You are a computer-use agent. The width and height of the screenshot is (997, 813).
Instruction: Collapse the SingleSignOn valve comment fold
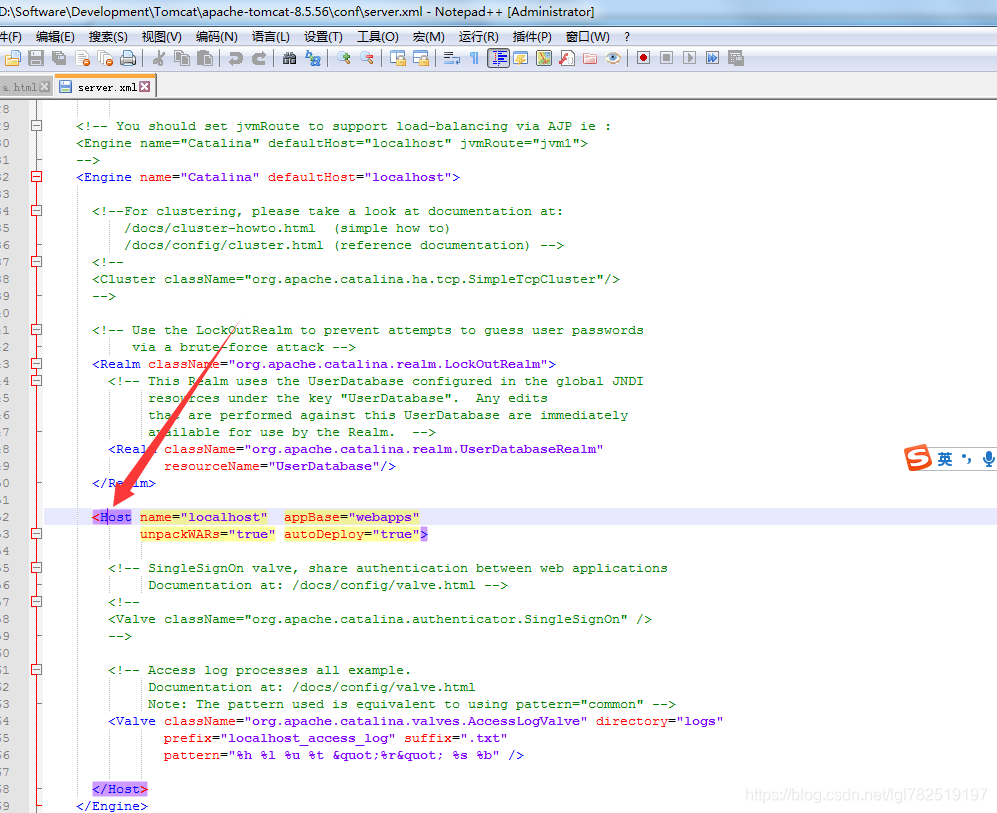(37, 567)
